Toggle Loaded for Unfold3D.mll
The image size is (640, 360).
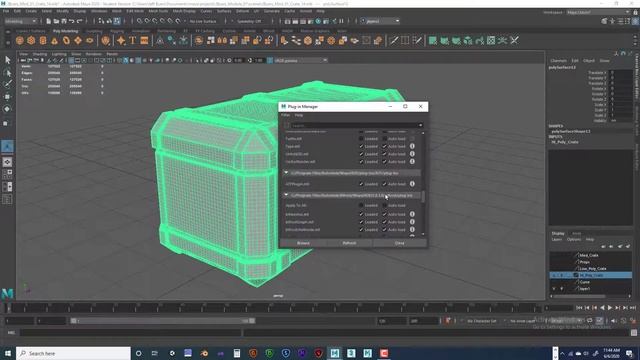361,154
